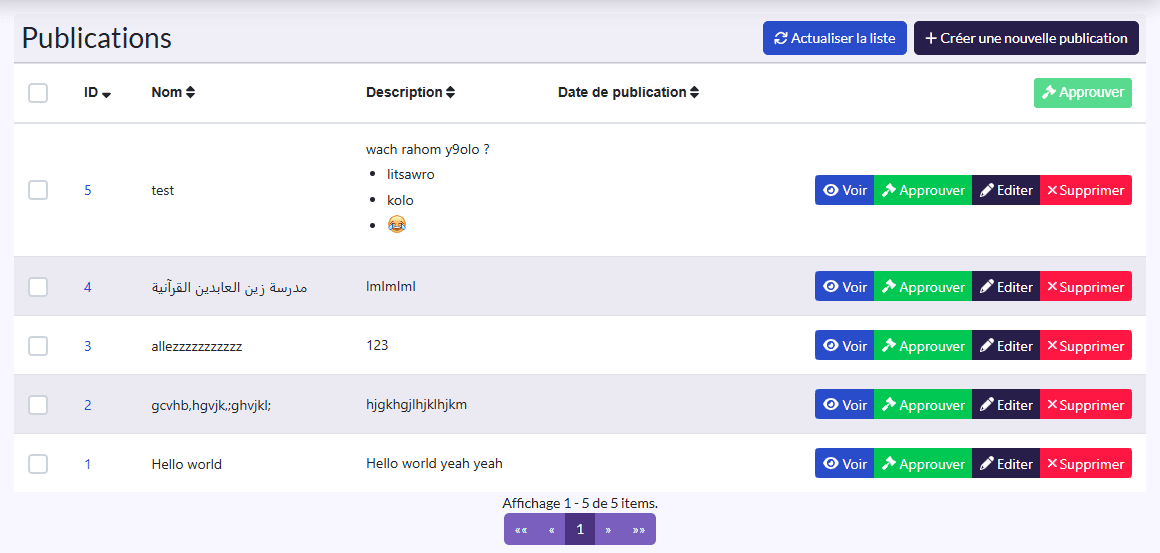The height and width of the screenshot is (553, 1160).
Task: Edit the test publication
Action: point(1006,190)
